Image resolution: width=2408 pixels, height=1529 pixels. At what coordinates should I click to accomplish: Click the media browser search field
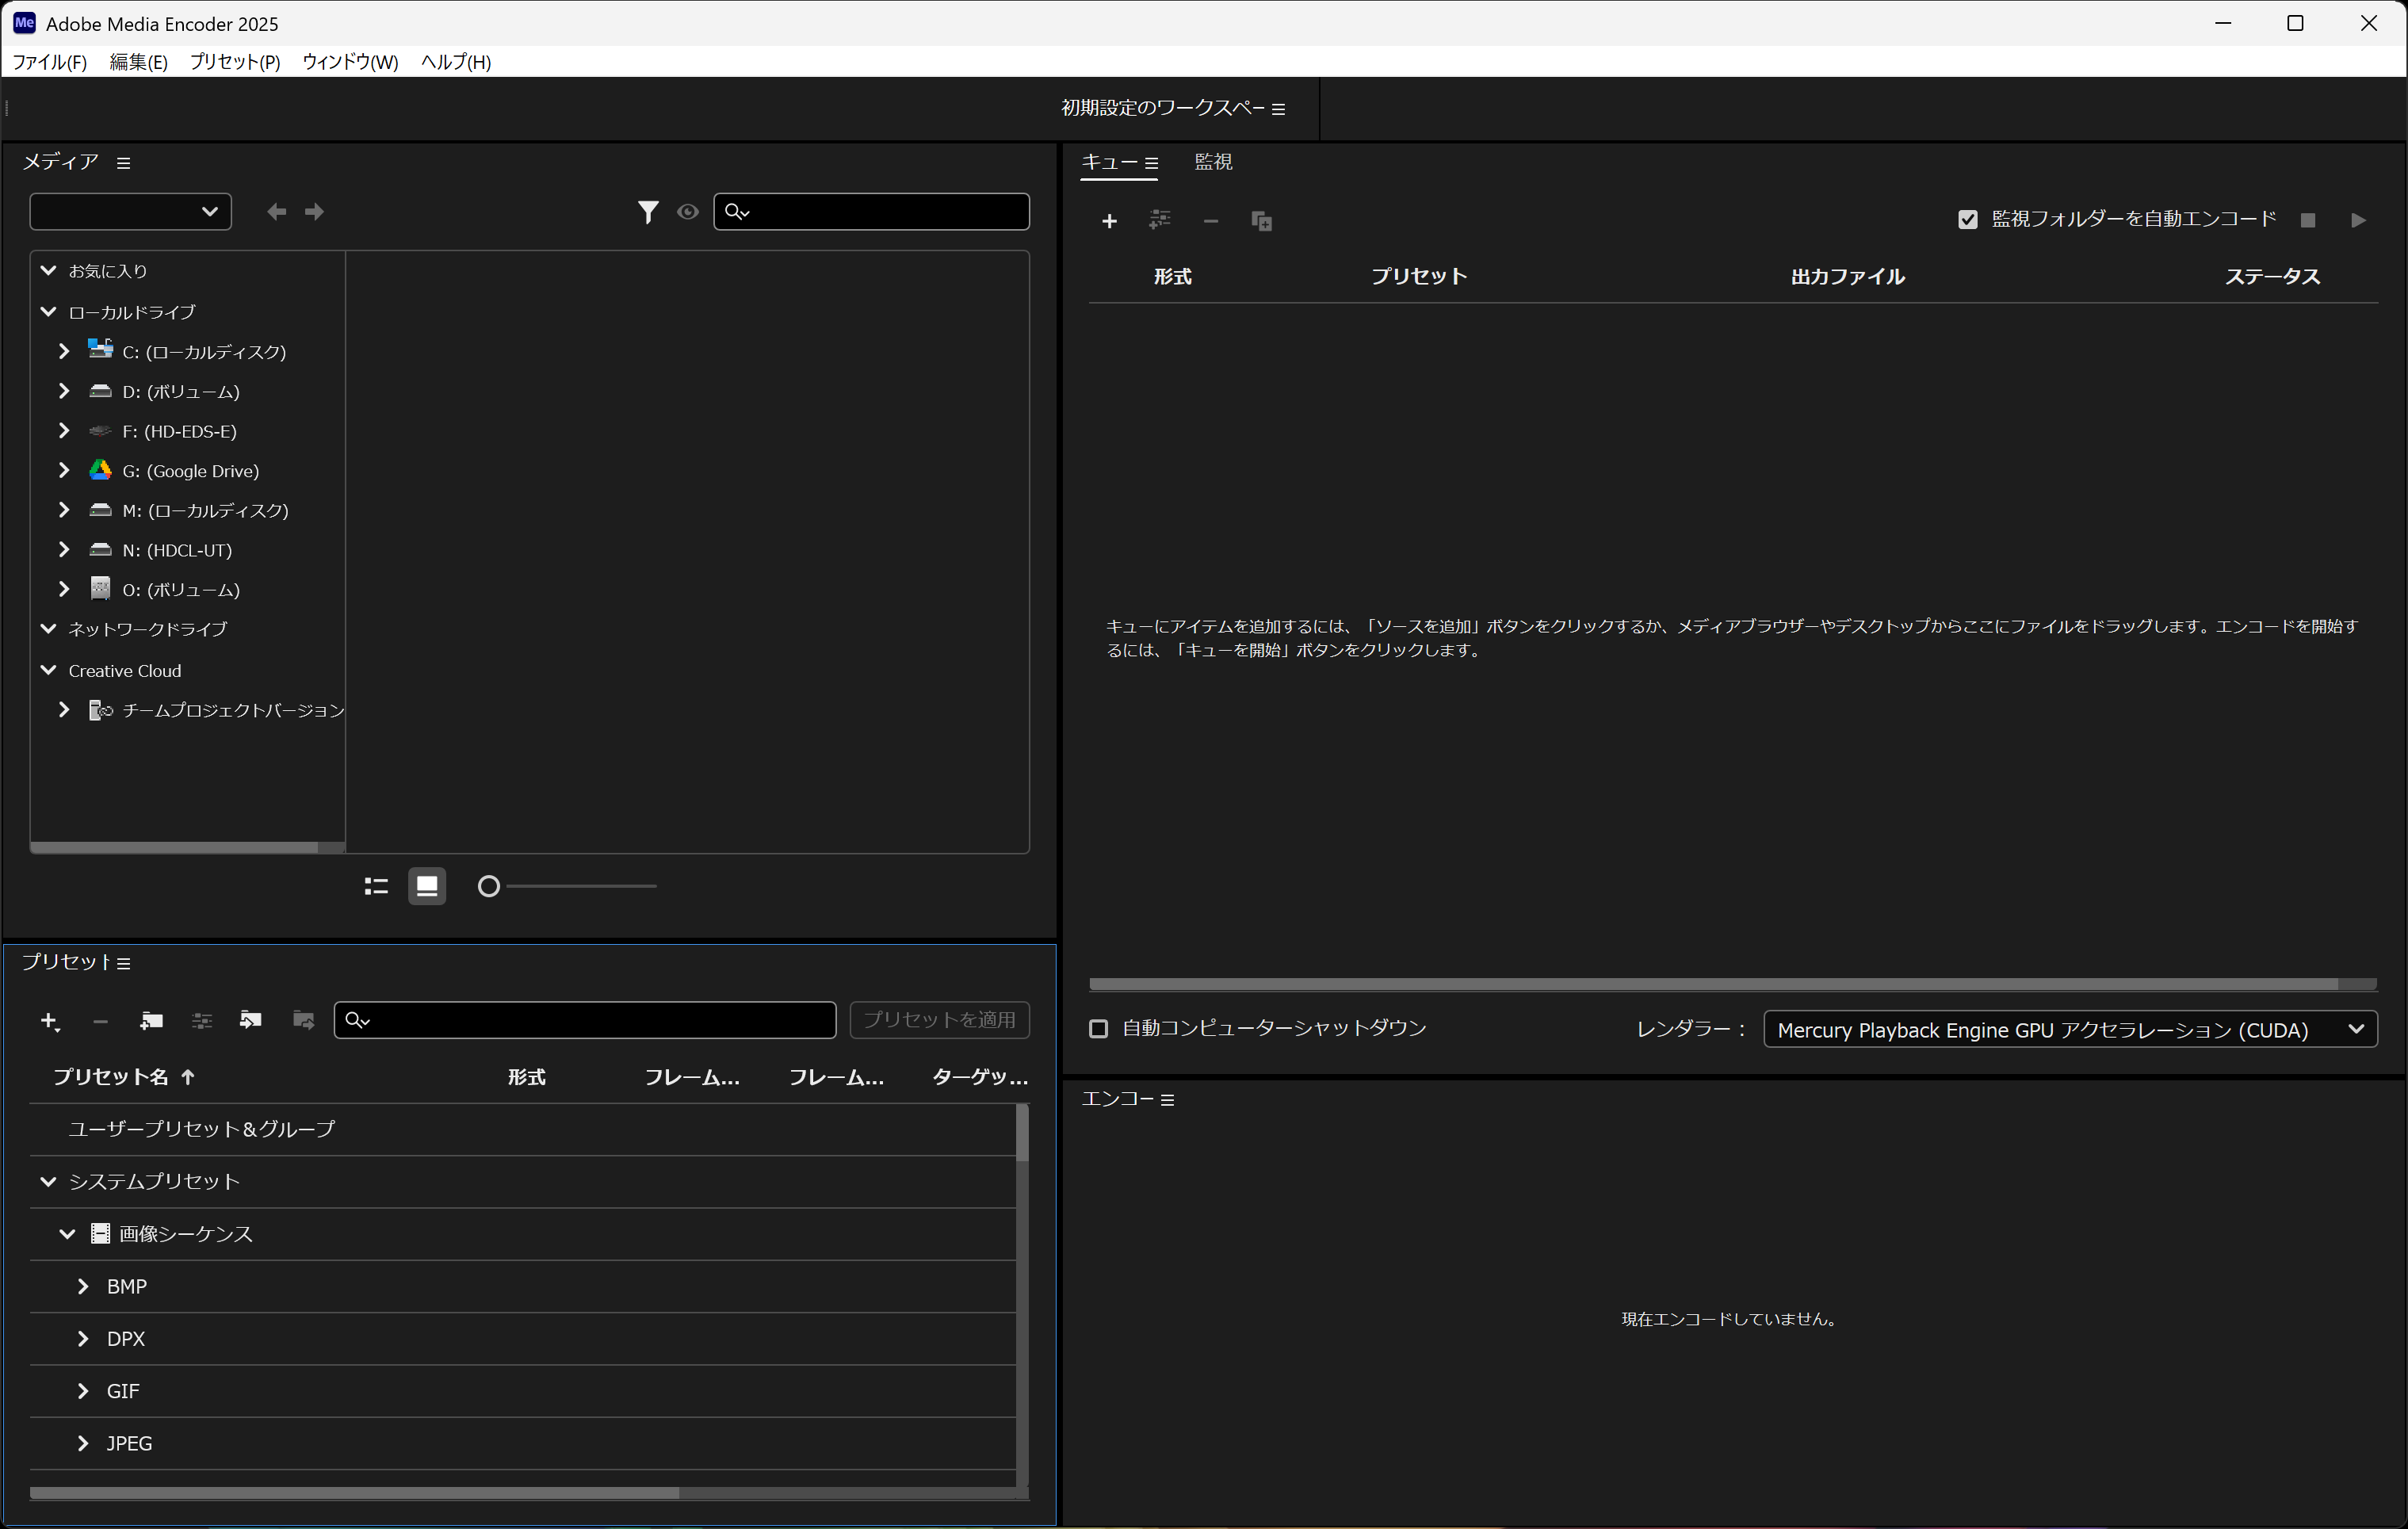click(x=871, y=212)
